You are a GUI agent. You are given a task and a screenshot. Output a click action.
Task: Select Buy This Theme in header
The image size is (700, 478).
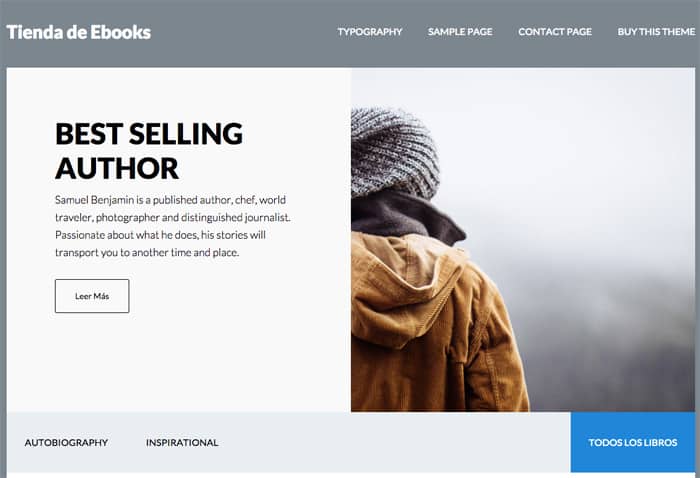(656, 32)
